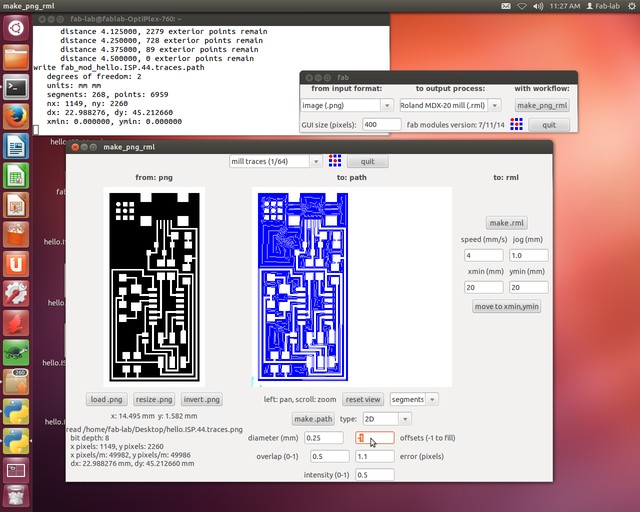The height and width of the screenshot is (512, 640).
Task: Open LibreOffice Impress in the dock
Action: 16,205
